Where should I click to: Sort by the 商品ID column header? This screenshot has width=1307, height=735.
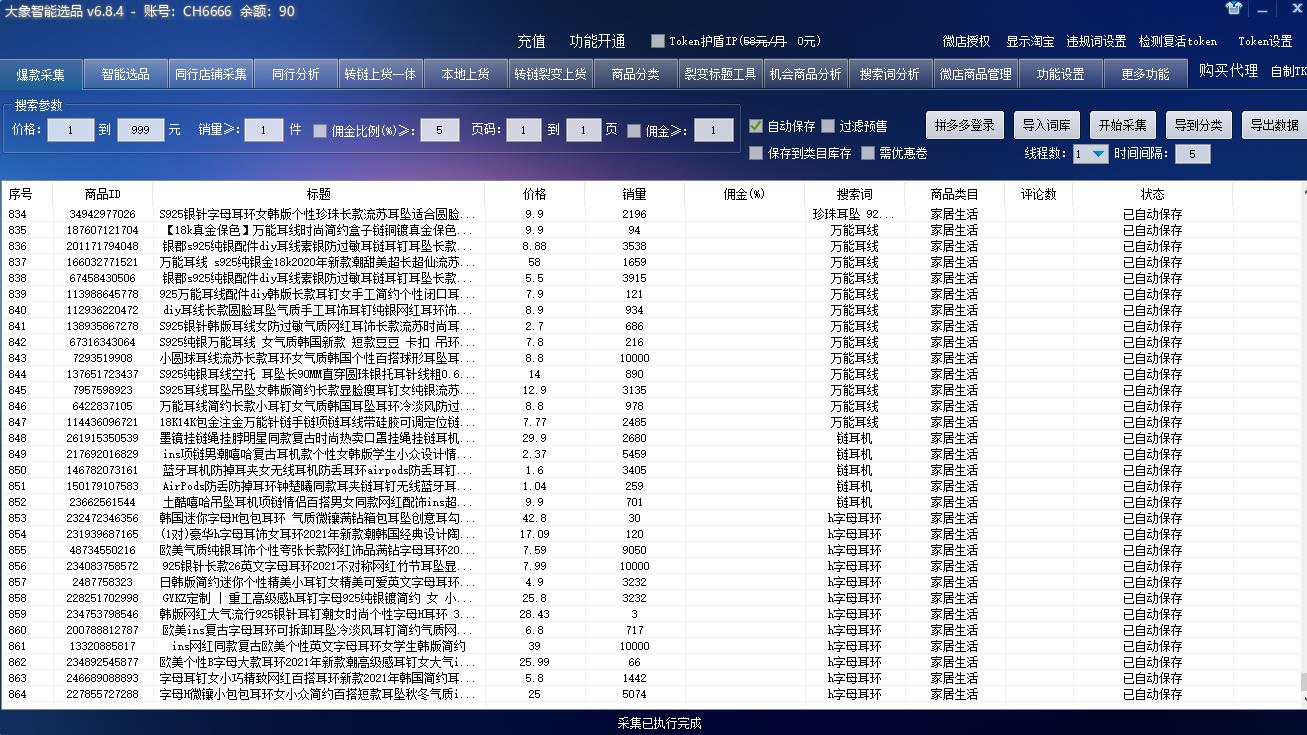[x=103, y=194]
